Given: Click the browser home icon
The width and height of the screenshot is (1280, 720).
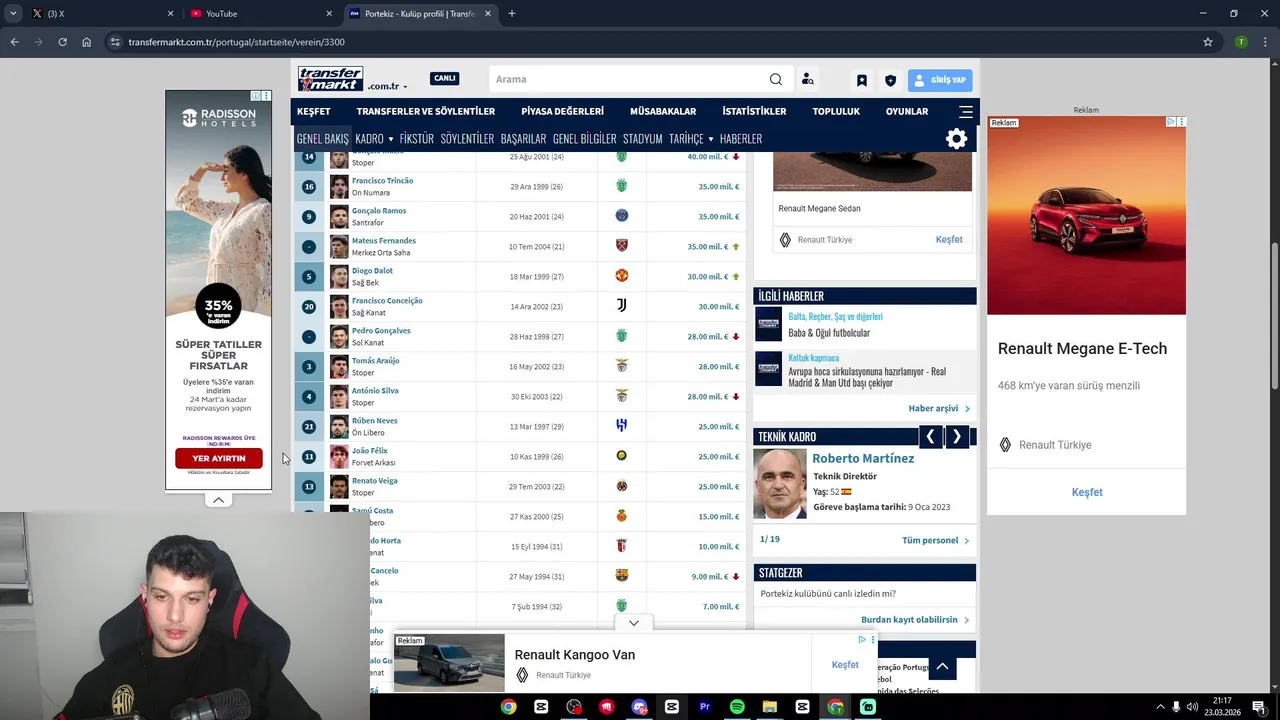Looking at the screenshot, I should coord(86,42).
